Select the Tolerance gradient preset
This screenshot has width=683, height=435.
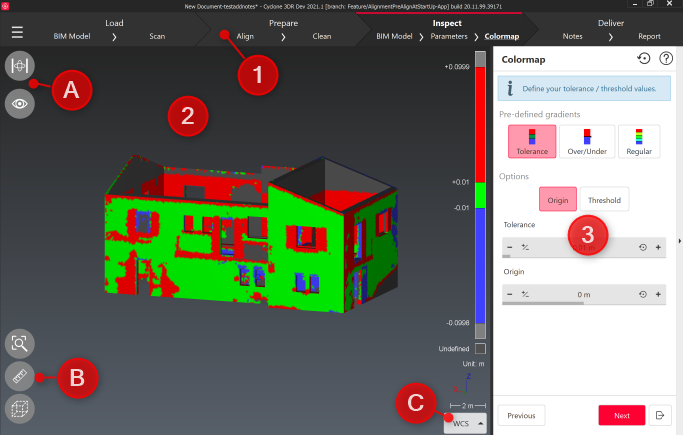tap(531, 141)
